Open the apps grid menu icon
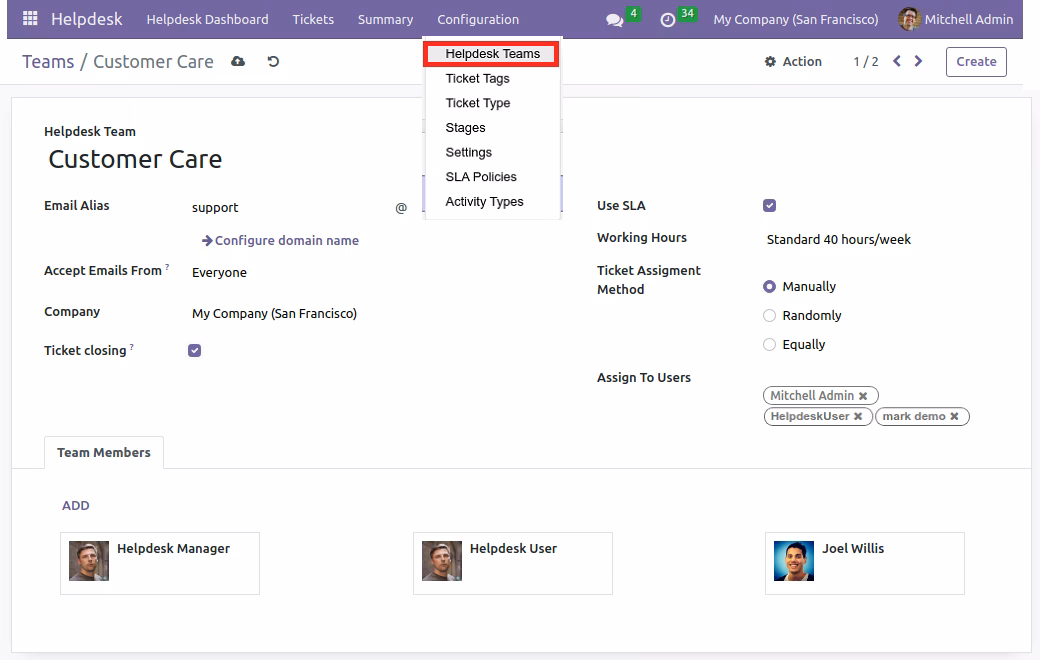 (30, 19)
